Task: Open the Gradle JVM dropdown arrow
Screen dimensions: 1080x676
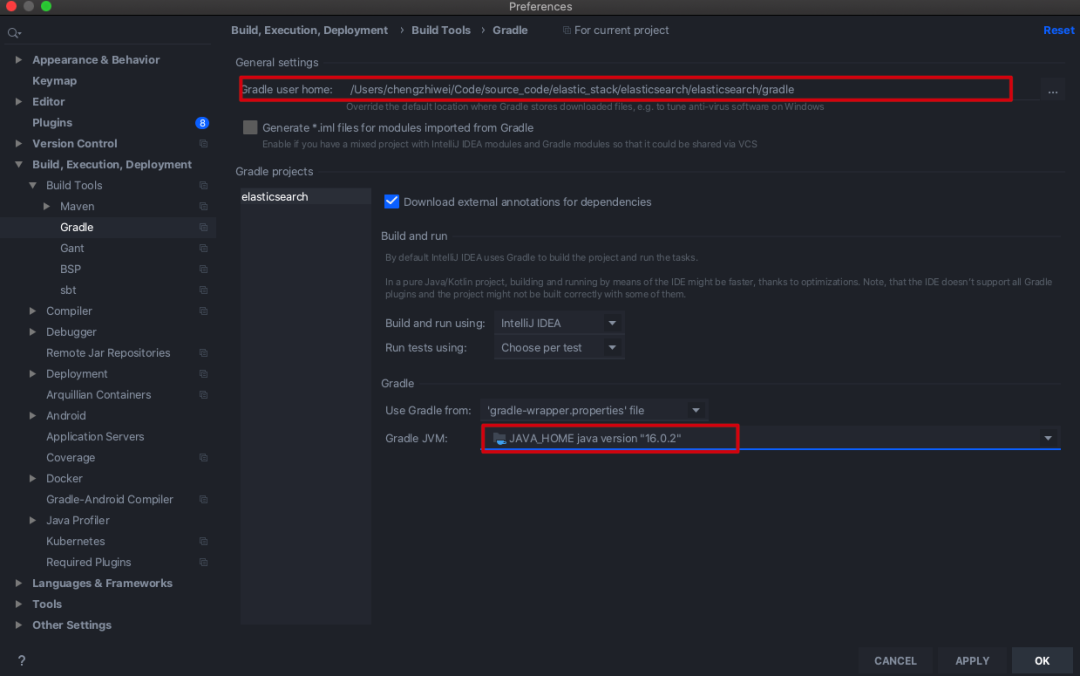Action: click(1048, 438)
